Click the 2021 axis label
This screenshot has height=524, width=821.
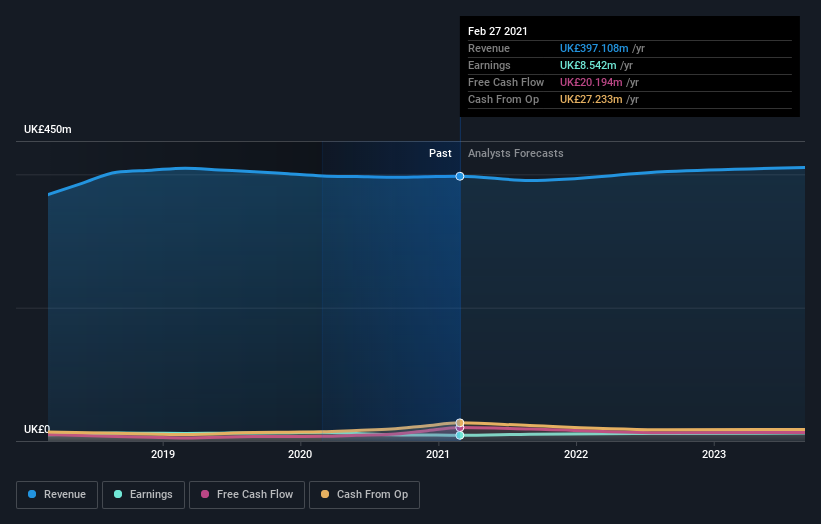pos(438,454)
